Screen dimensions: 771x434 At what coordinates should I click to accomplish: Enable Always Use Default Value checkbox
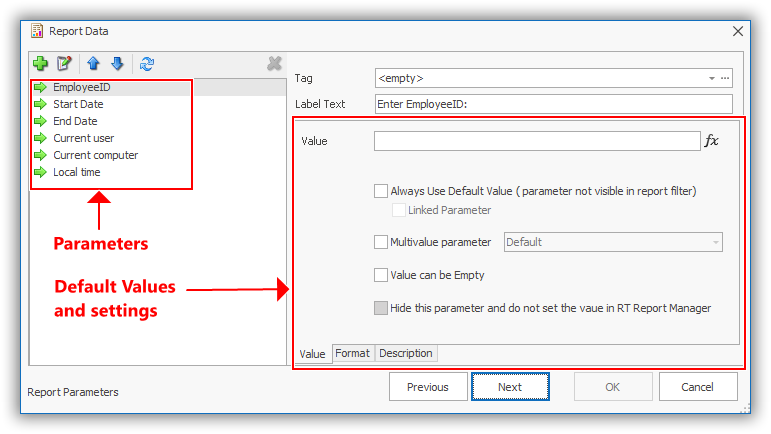(x=380, y=191)
